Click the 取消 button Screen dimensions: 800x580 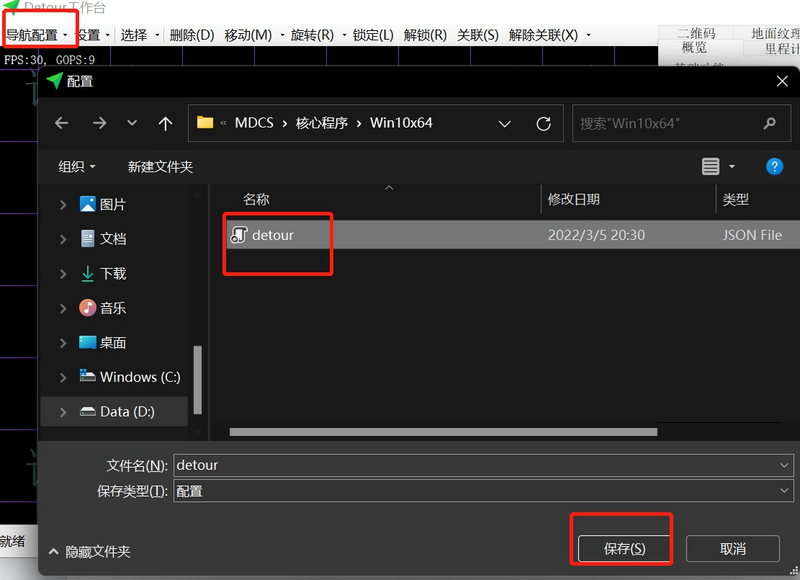pyautogui.click(x=733, y=548)
